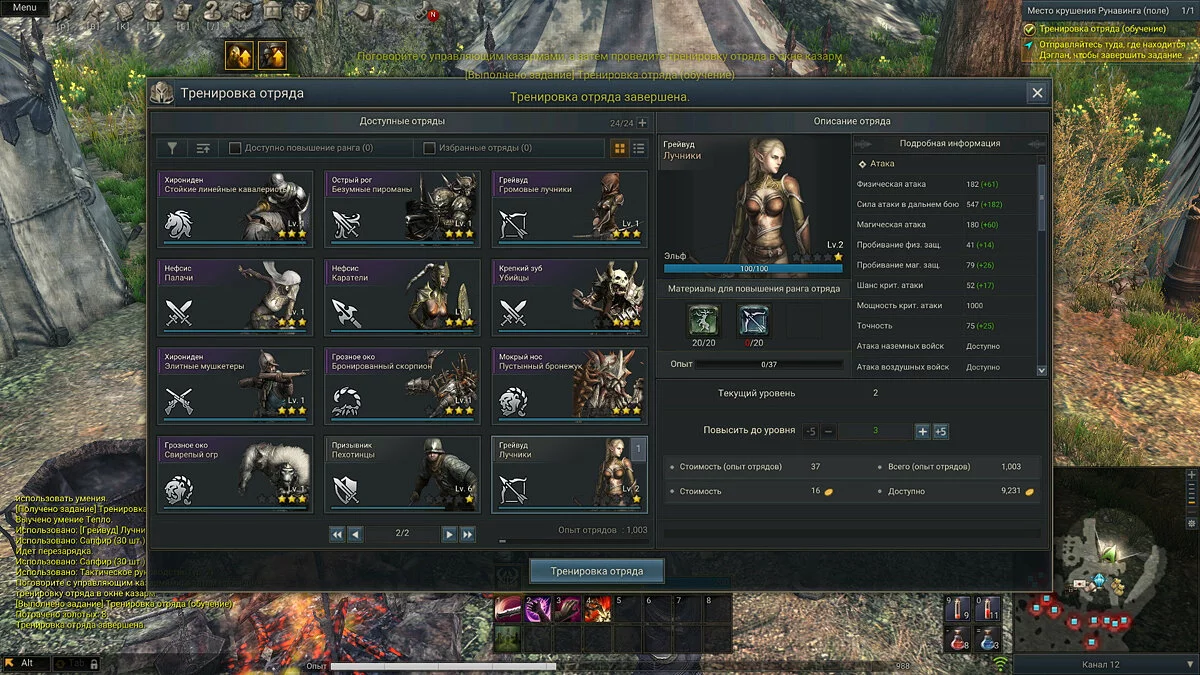
Task: Increase target level by one with plus
Action: click(x=922, y=431)
